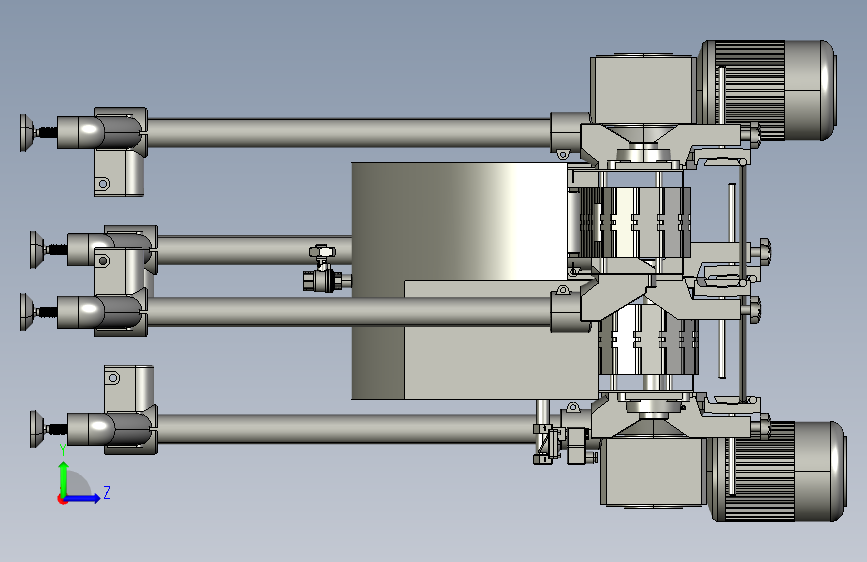Select the upper ribbed roller drum
Screen dimensions: 867x562
coord(635,222)
